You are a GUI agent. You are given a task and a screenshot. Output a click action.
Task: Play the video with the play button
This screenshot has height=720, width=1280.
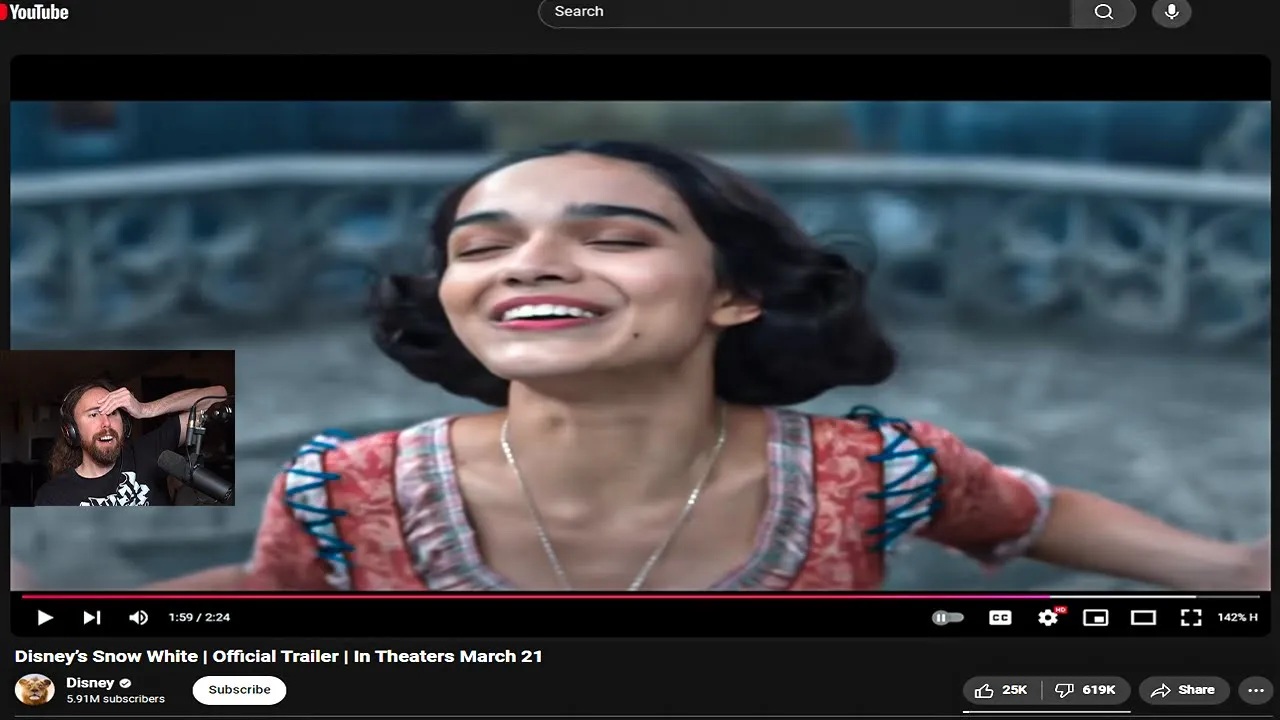coord(45,618)
